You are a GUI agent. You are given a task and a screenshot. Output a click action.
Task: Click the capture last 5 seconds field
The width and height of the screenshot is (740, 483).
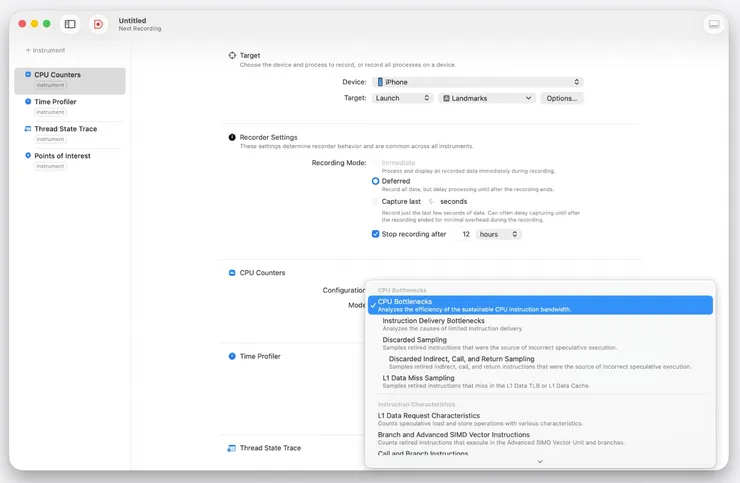pos(430,202)
